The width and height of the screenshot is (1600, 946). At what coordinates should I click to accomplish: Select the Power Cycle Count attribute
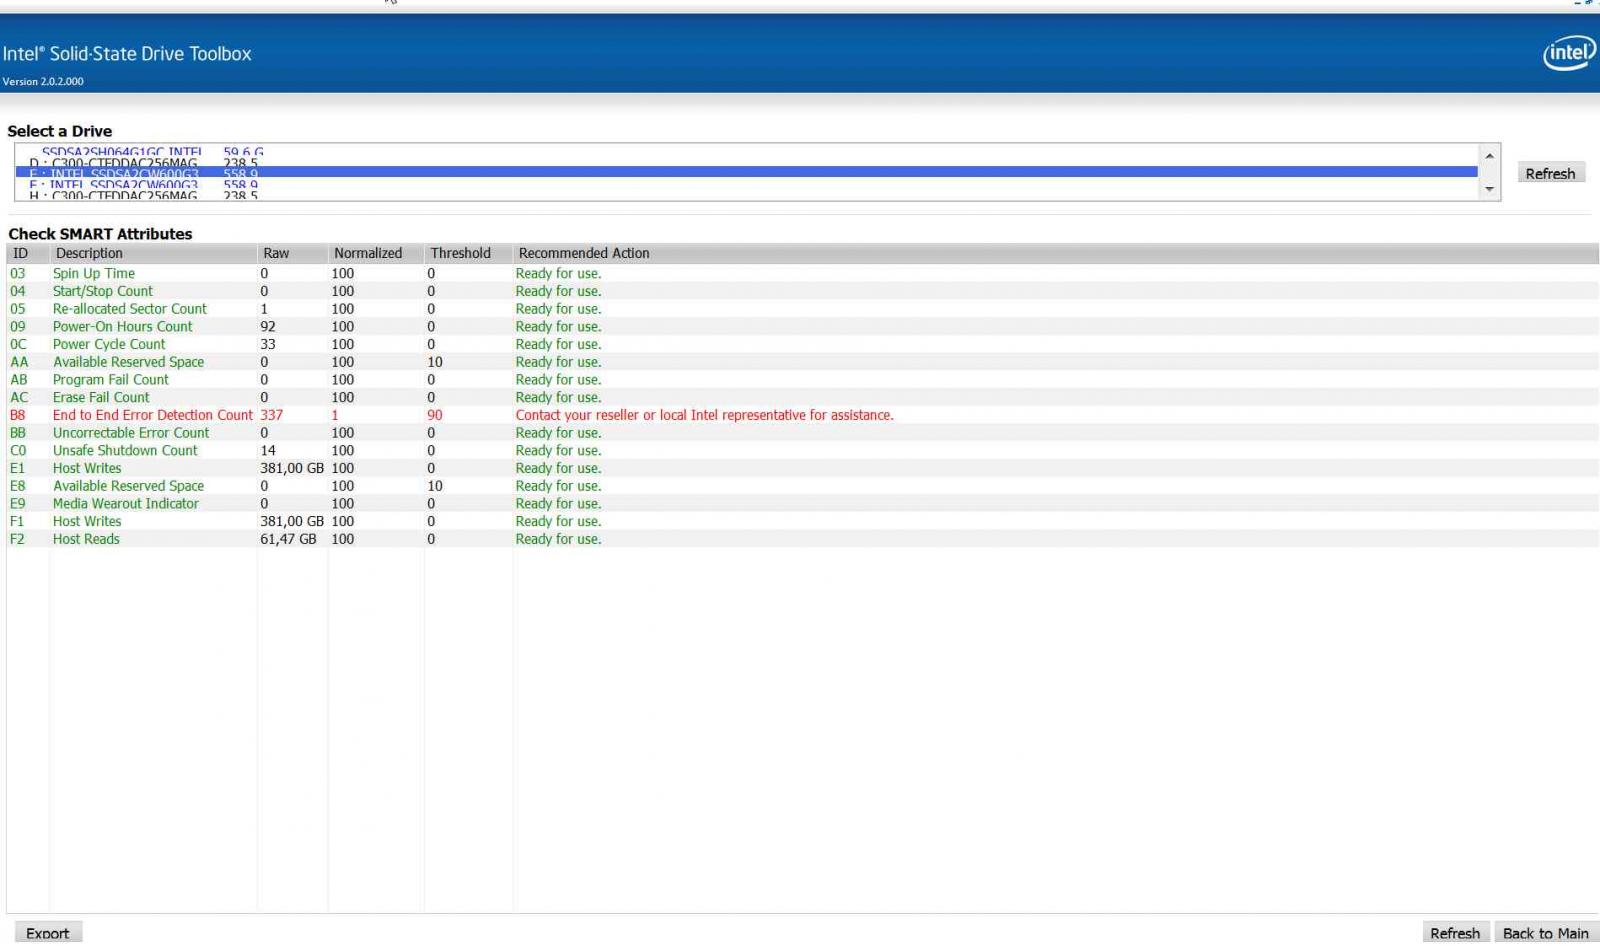click(109, 344)
